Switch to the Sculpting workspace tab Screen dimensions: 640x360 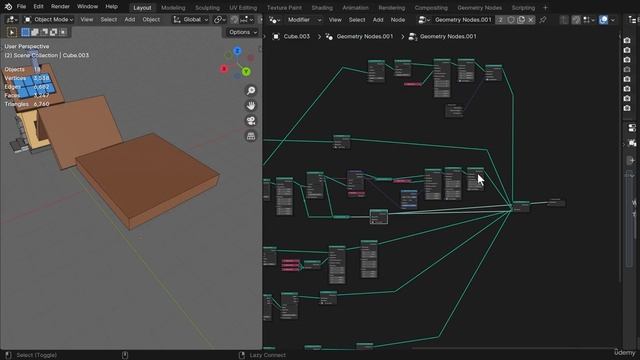(x=207, y=8)
